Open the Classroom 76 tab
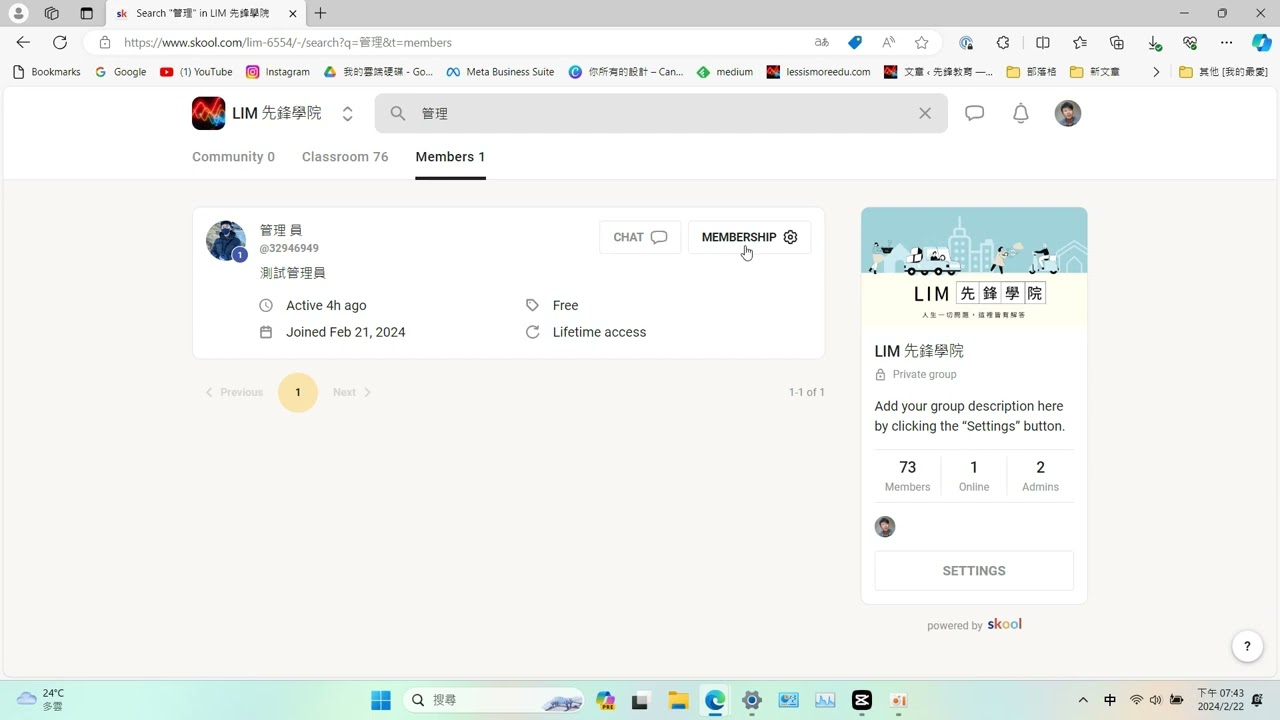The height and width of the screenshot is (720, 1280). [344, 157]
